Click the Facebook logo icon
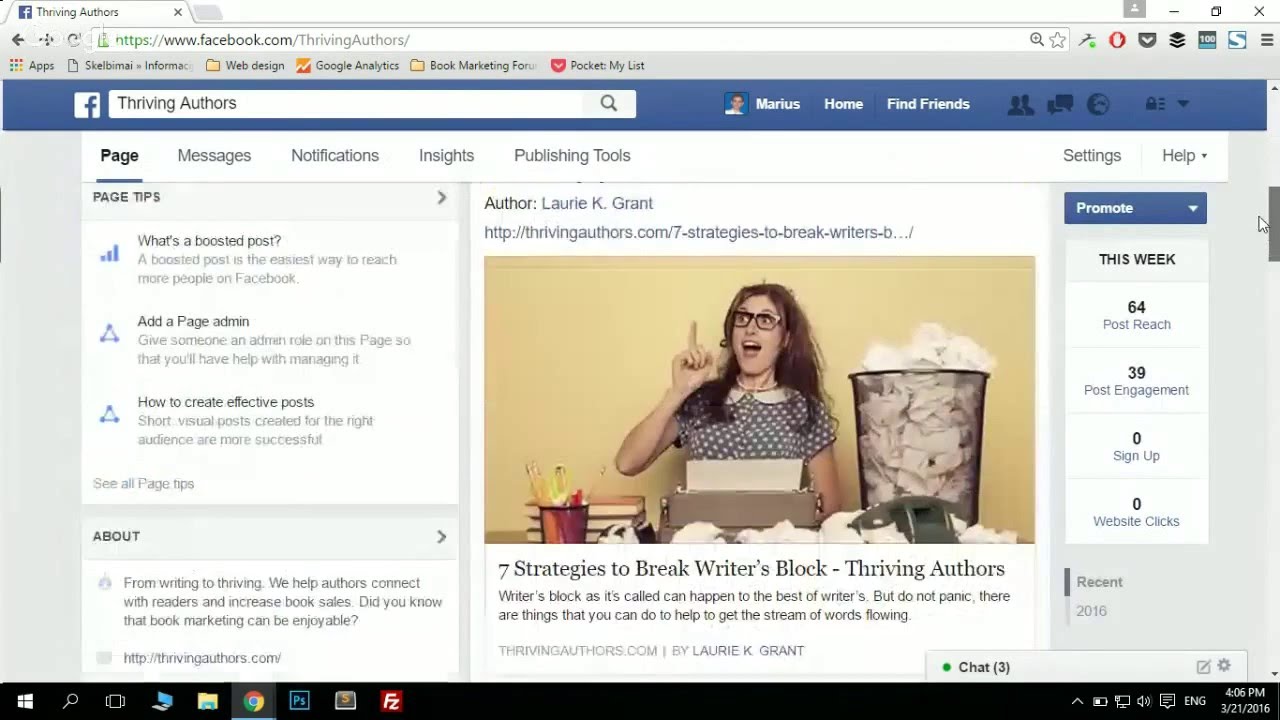 click(87, 104)
